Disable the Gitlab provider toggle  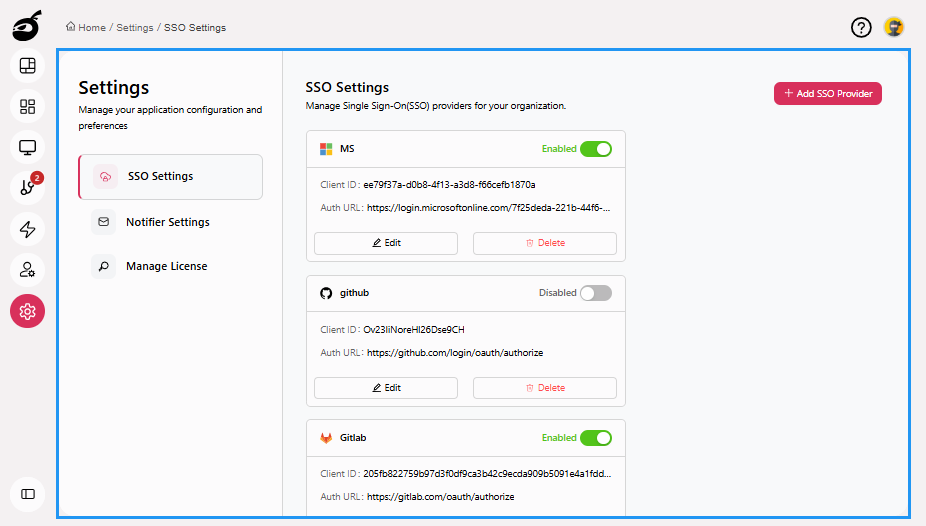click(596, 438)
